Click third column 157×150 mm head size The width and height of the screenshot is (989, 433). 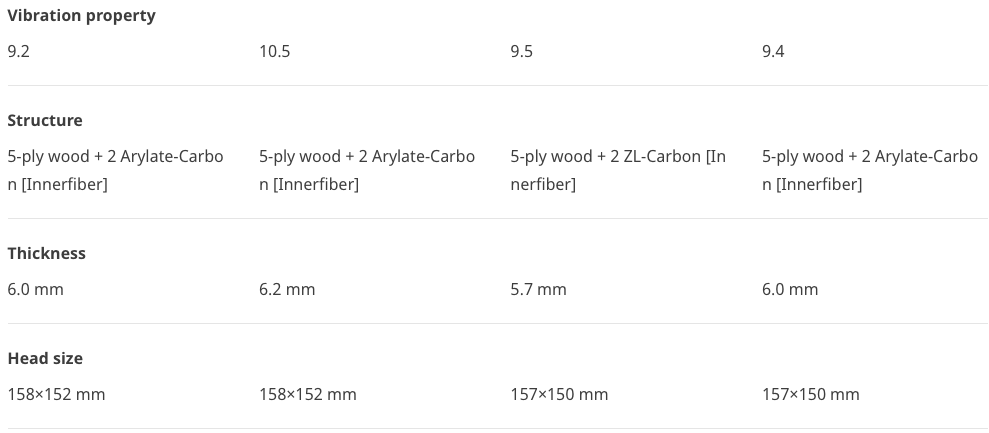coord(559,394)
